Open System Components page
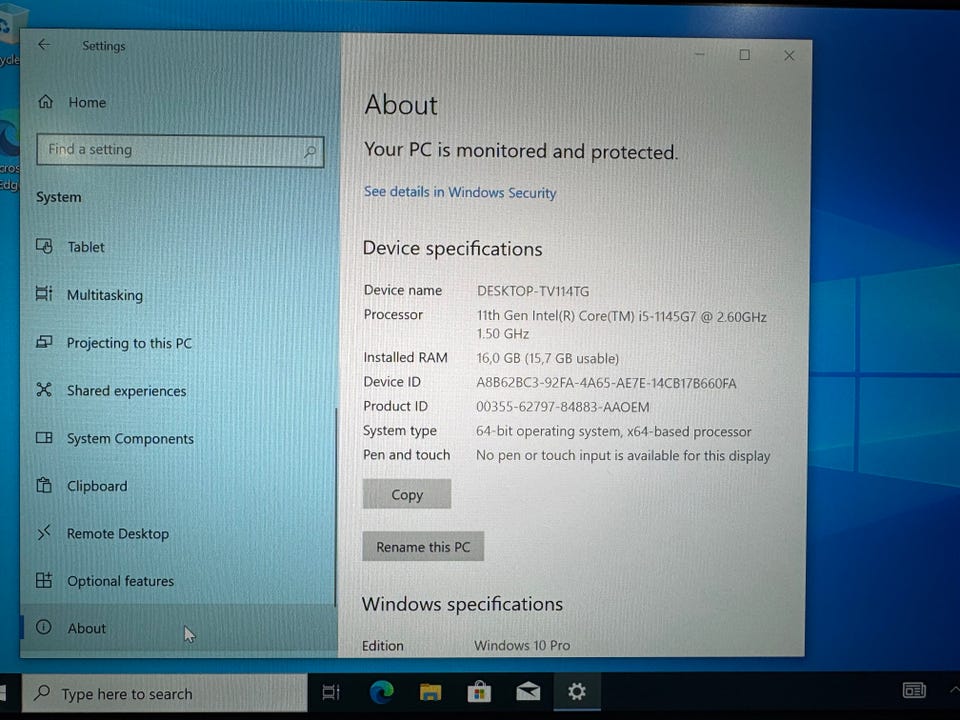The width and height of the screenshot is (960, 720). coord(130,438)
